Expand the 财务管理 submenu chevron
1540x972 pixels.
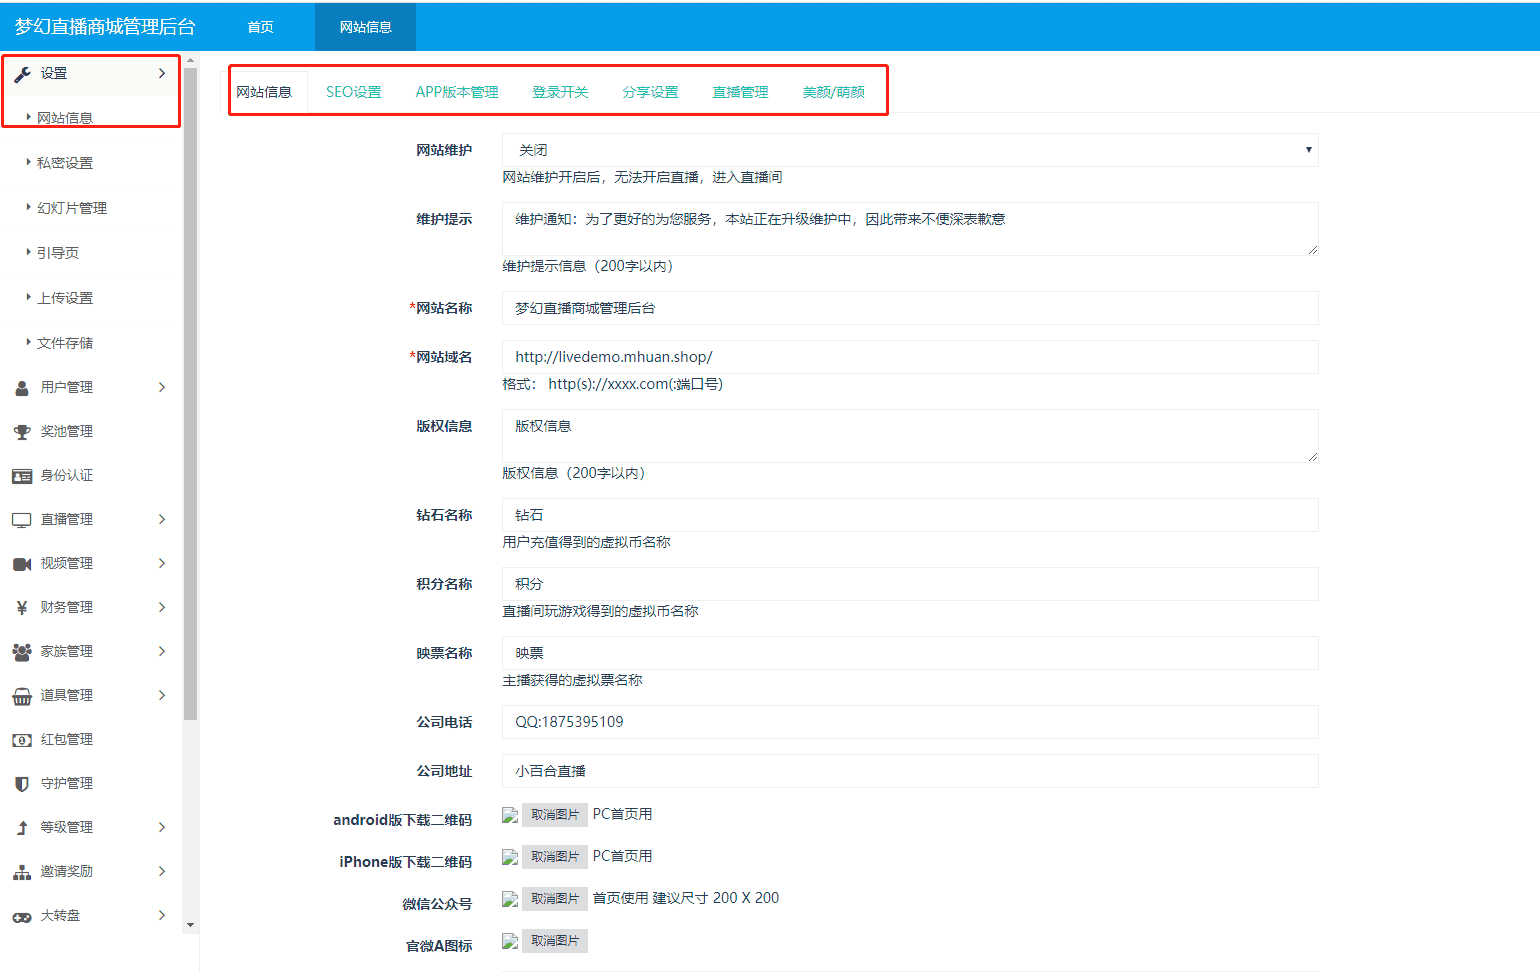pos(162,608)
